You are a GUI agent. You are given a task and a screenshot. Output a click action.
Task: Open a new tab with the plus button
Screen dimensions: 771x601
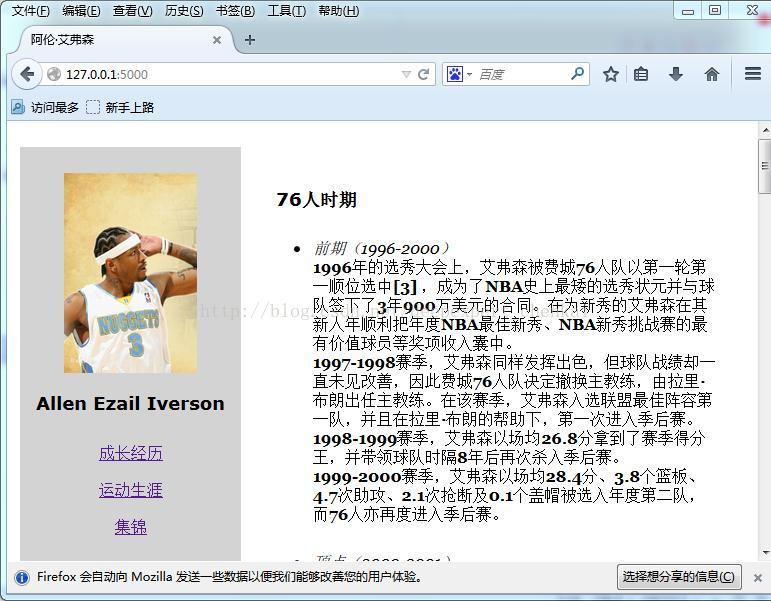click(250, 40)
